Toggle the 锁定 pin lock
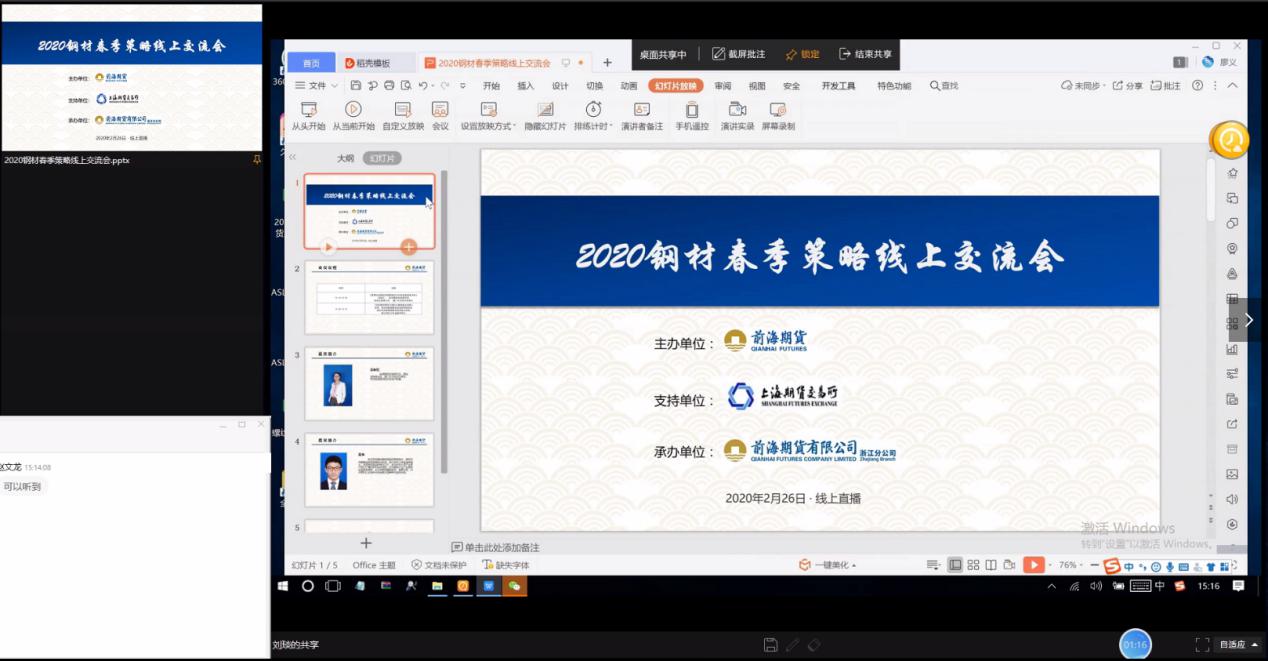 click(802, 54)
